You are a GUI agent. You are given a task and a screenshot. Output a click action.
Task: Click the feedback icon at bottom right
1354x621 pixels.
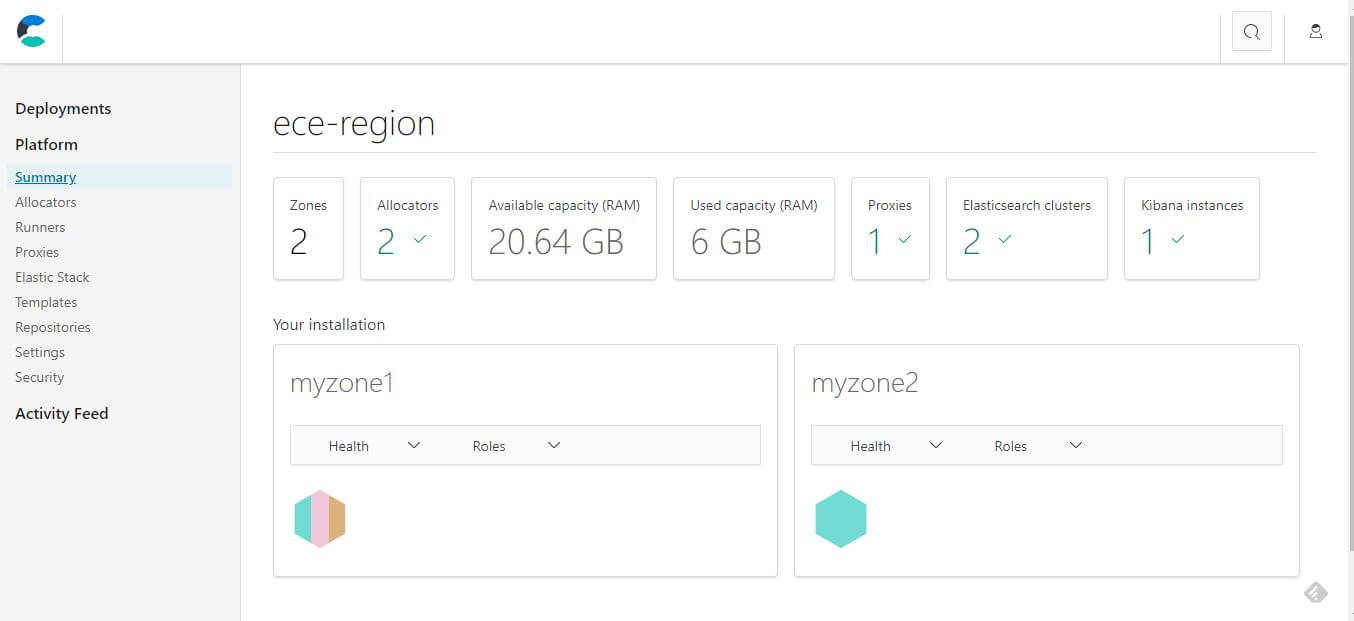tap(1316, 593)
